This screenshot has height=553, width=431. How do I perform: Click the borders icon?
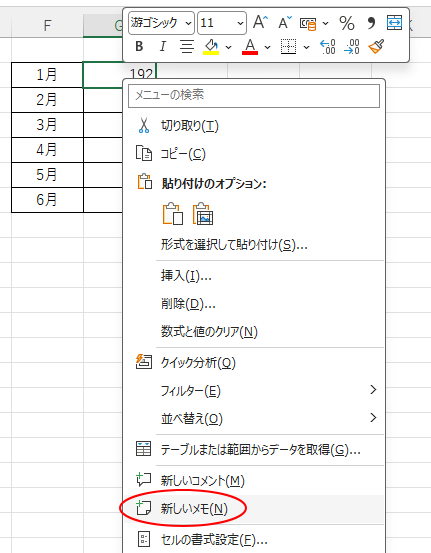[x=288, y=46]
